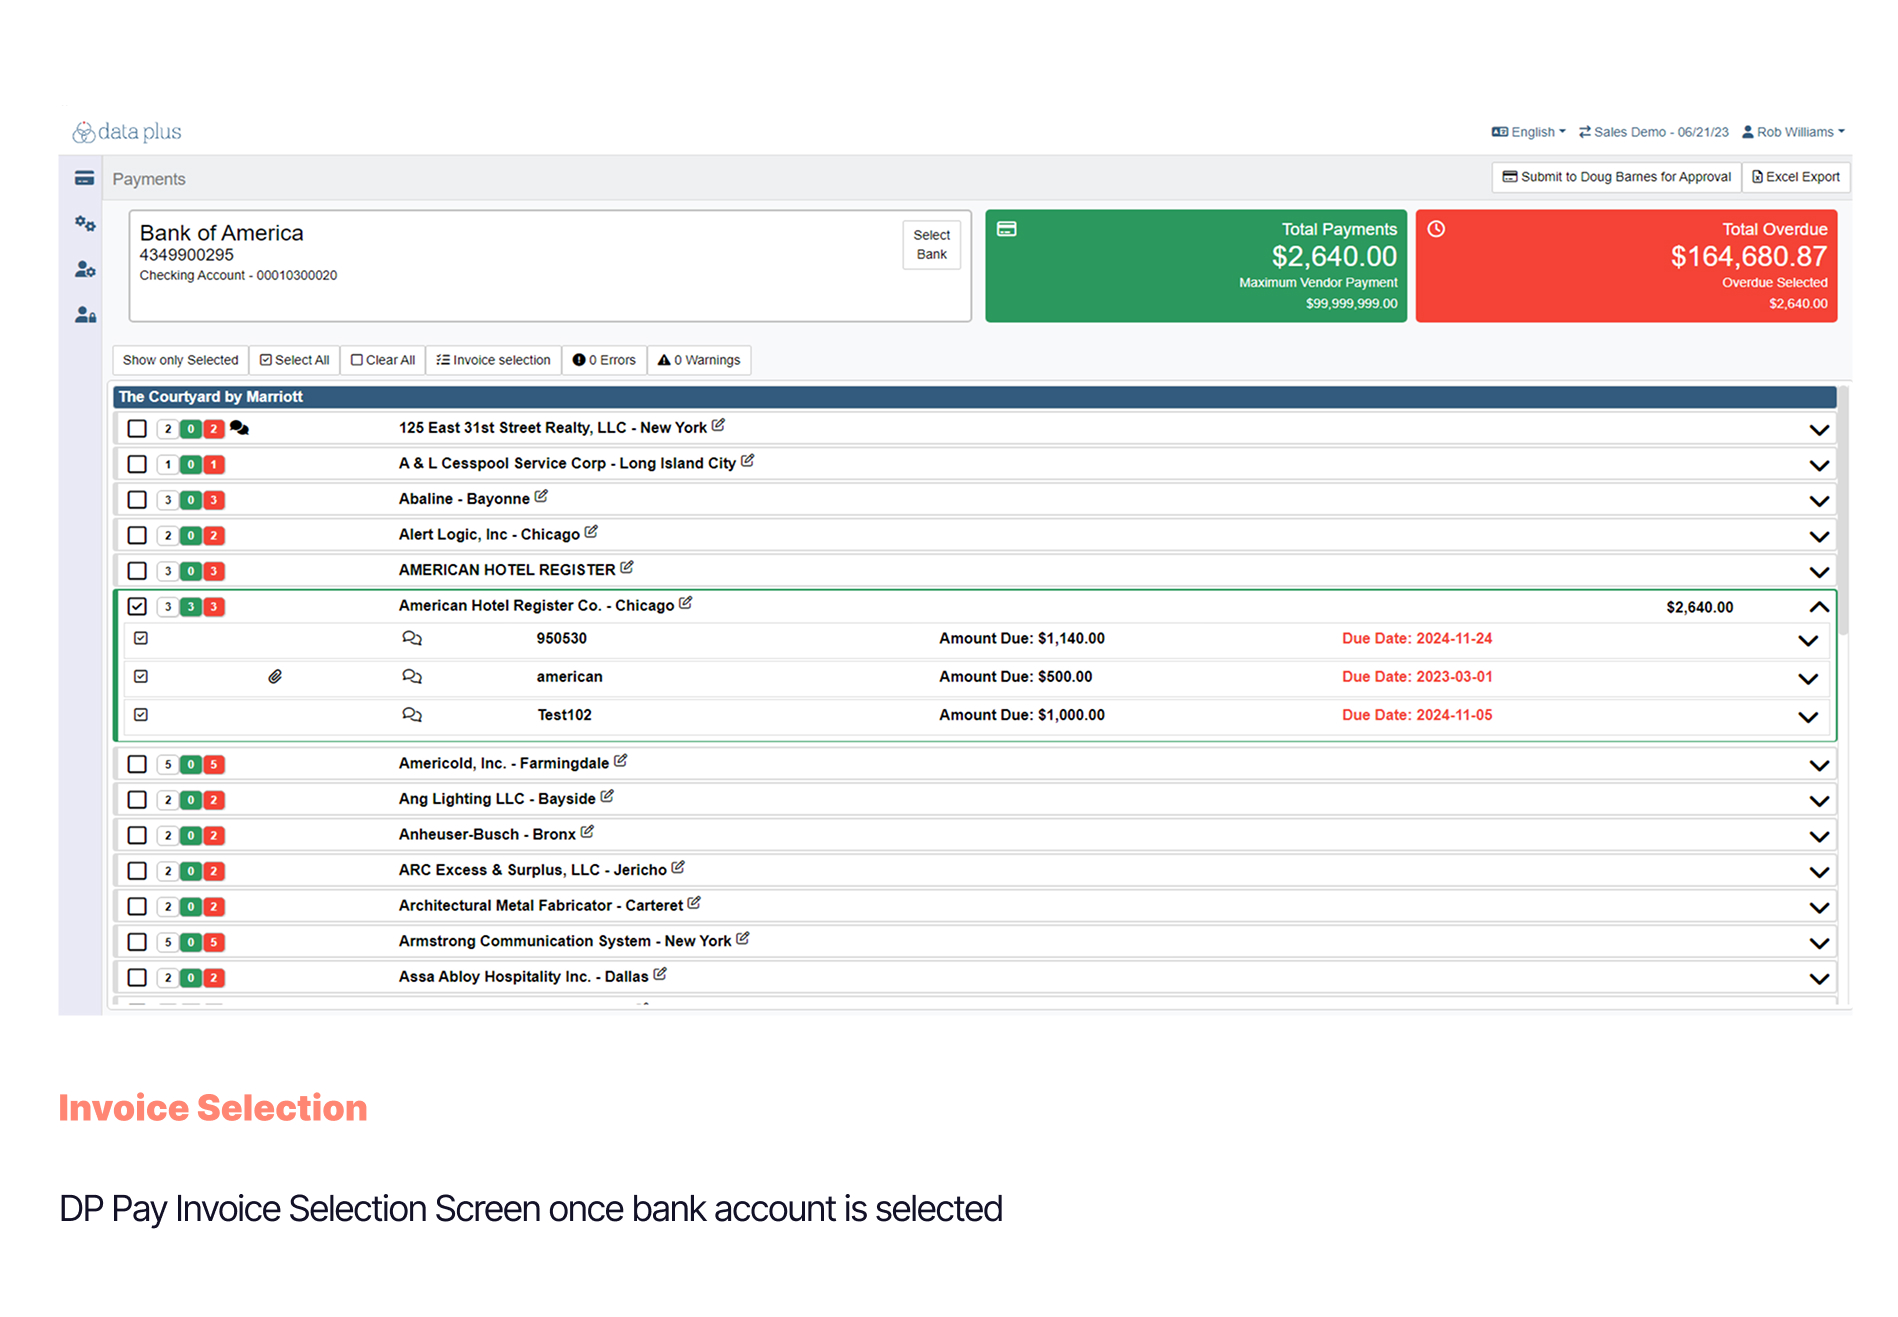Click red overdue badge on Armstrong Communication row

pos(214,942)
